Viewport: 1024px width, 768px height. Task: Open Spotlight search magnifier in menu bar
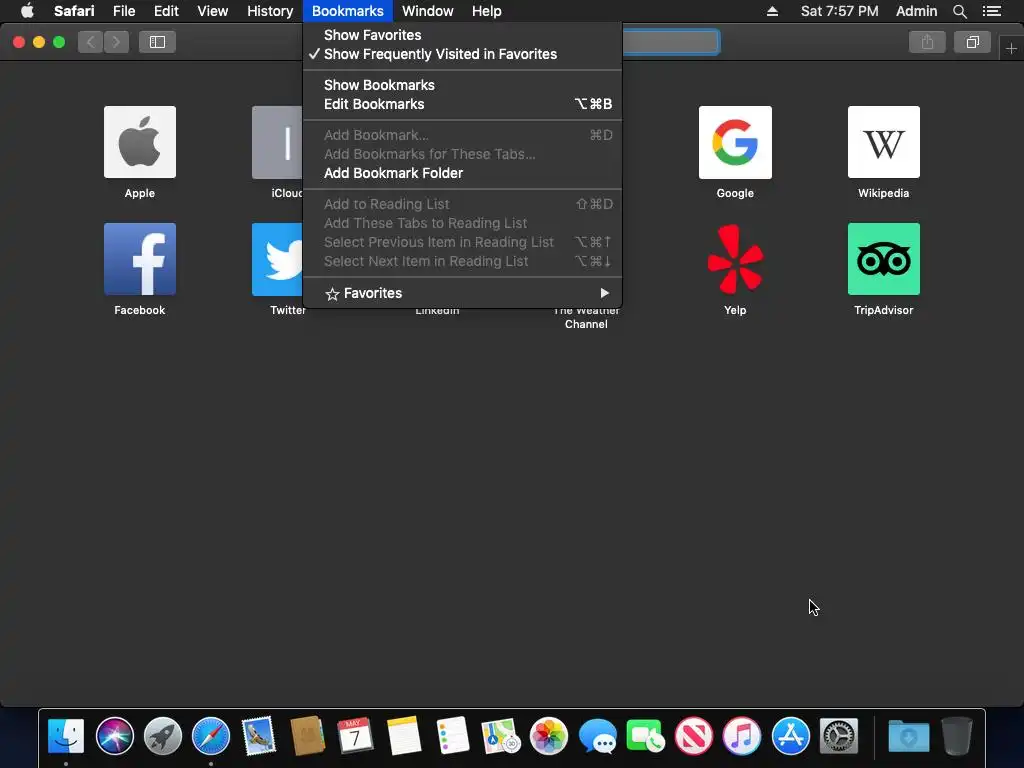click(x=959, y=11)
